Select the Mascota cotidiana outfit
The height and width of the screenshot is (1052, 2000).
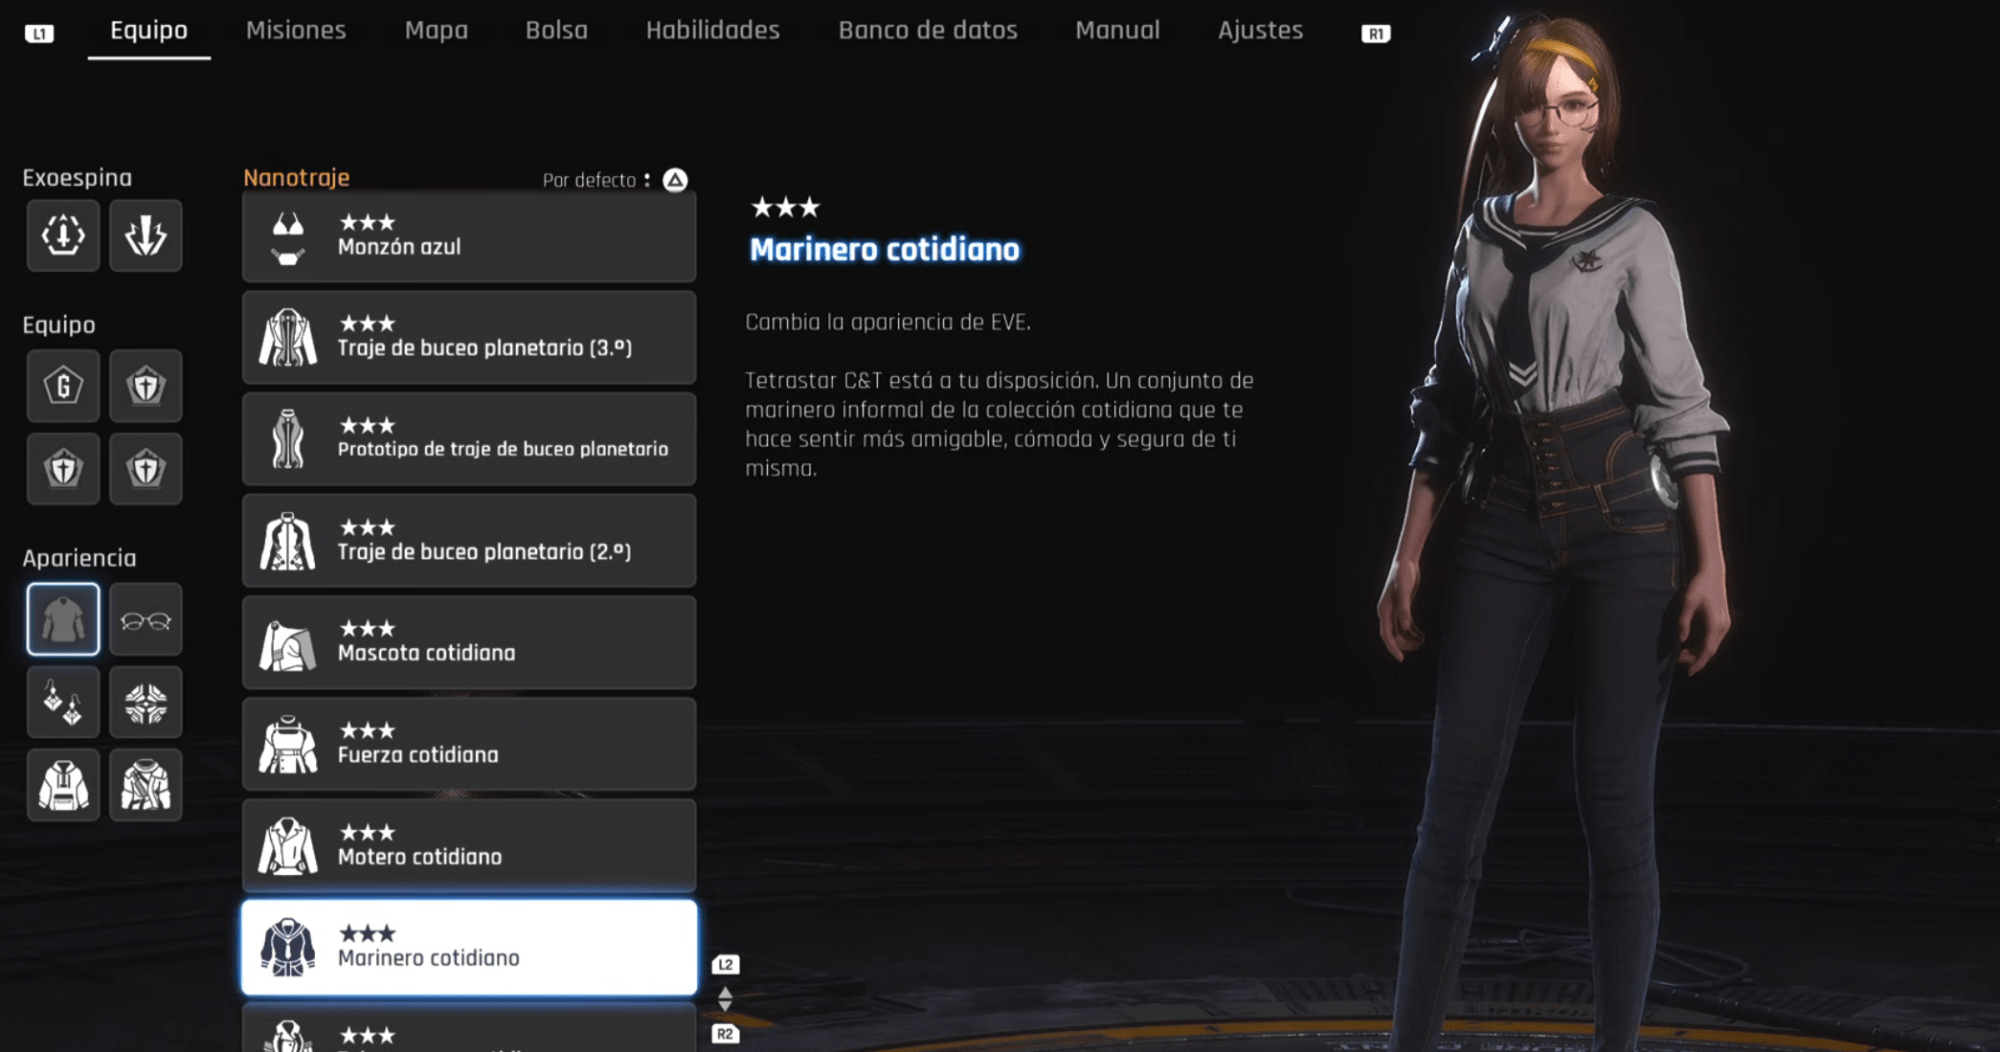point(469,643)
